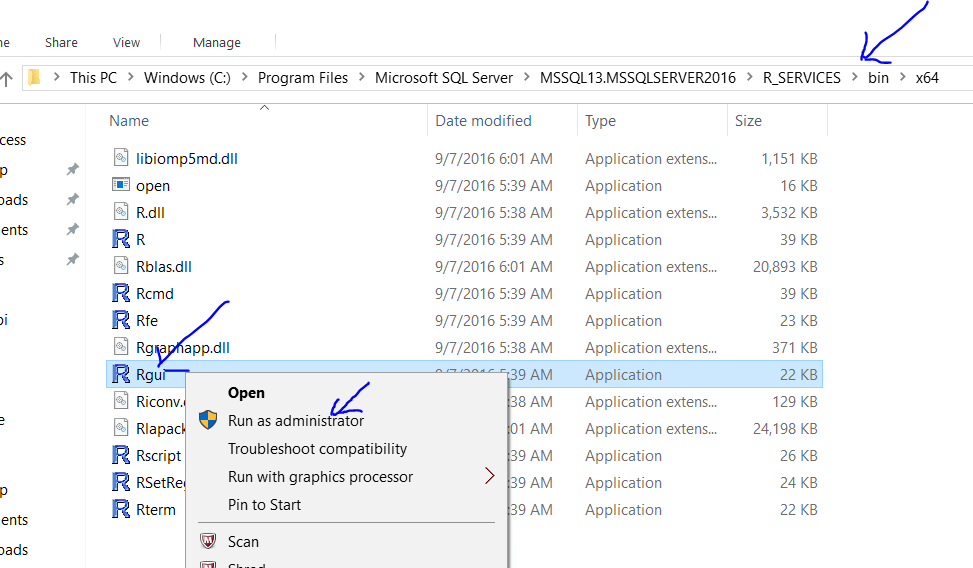Click the 9/7/2016 6:01 AM date of libiomp5md.dll
973x568 pixels.
point(493,158)
